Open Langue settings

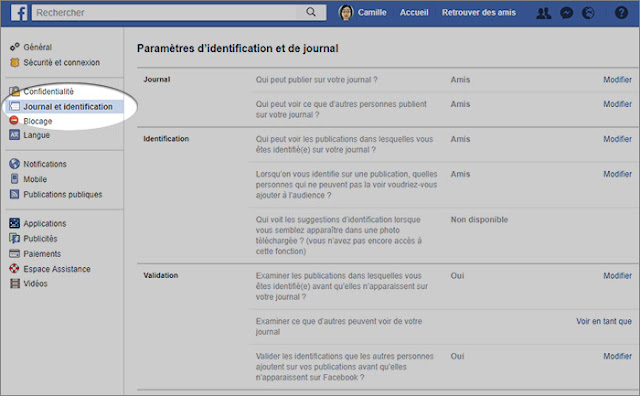click(36, 135)
